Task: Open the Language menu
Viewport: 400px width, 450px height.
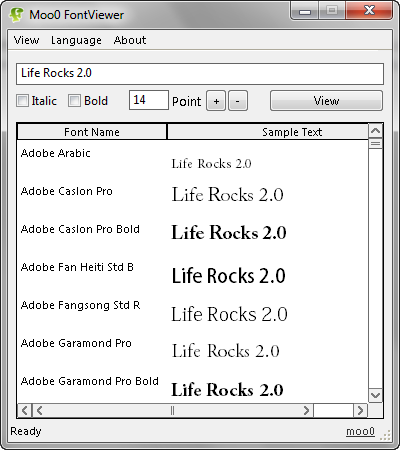Action: point(76,40)
